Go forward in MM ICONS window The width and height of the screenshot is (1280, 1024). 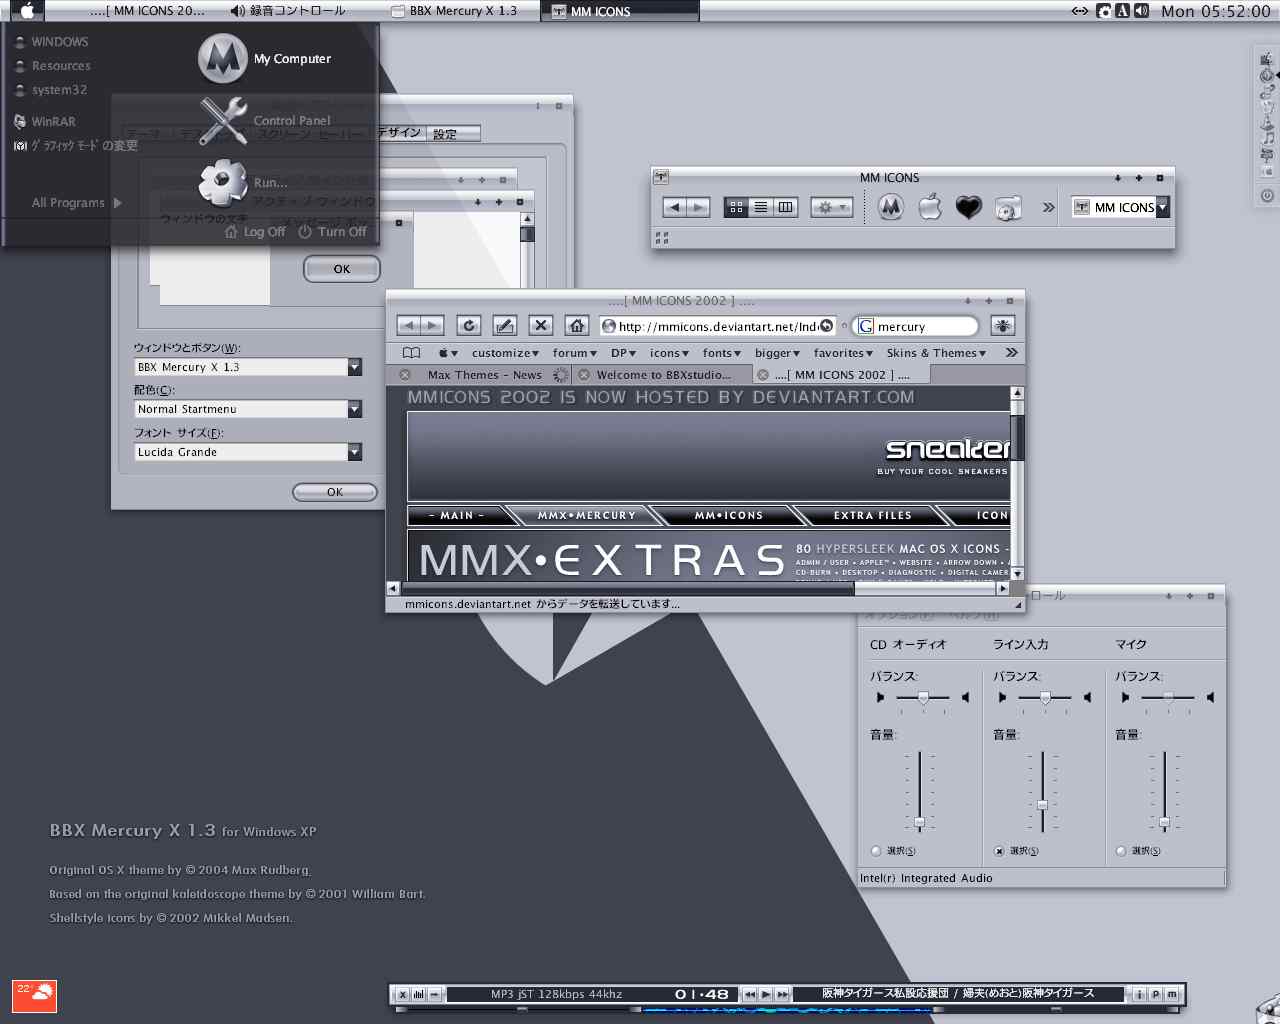[698, 207]
